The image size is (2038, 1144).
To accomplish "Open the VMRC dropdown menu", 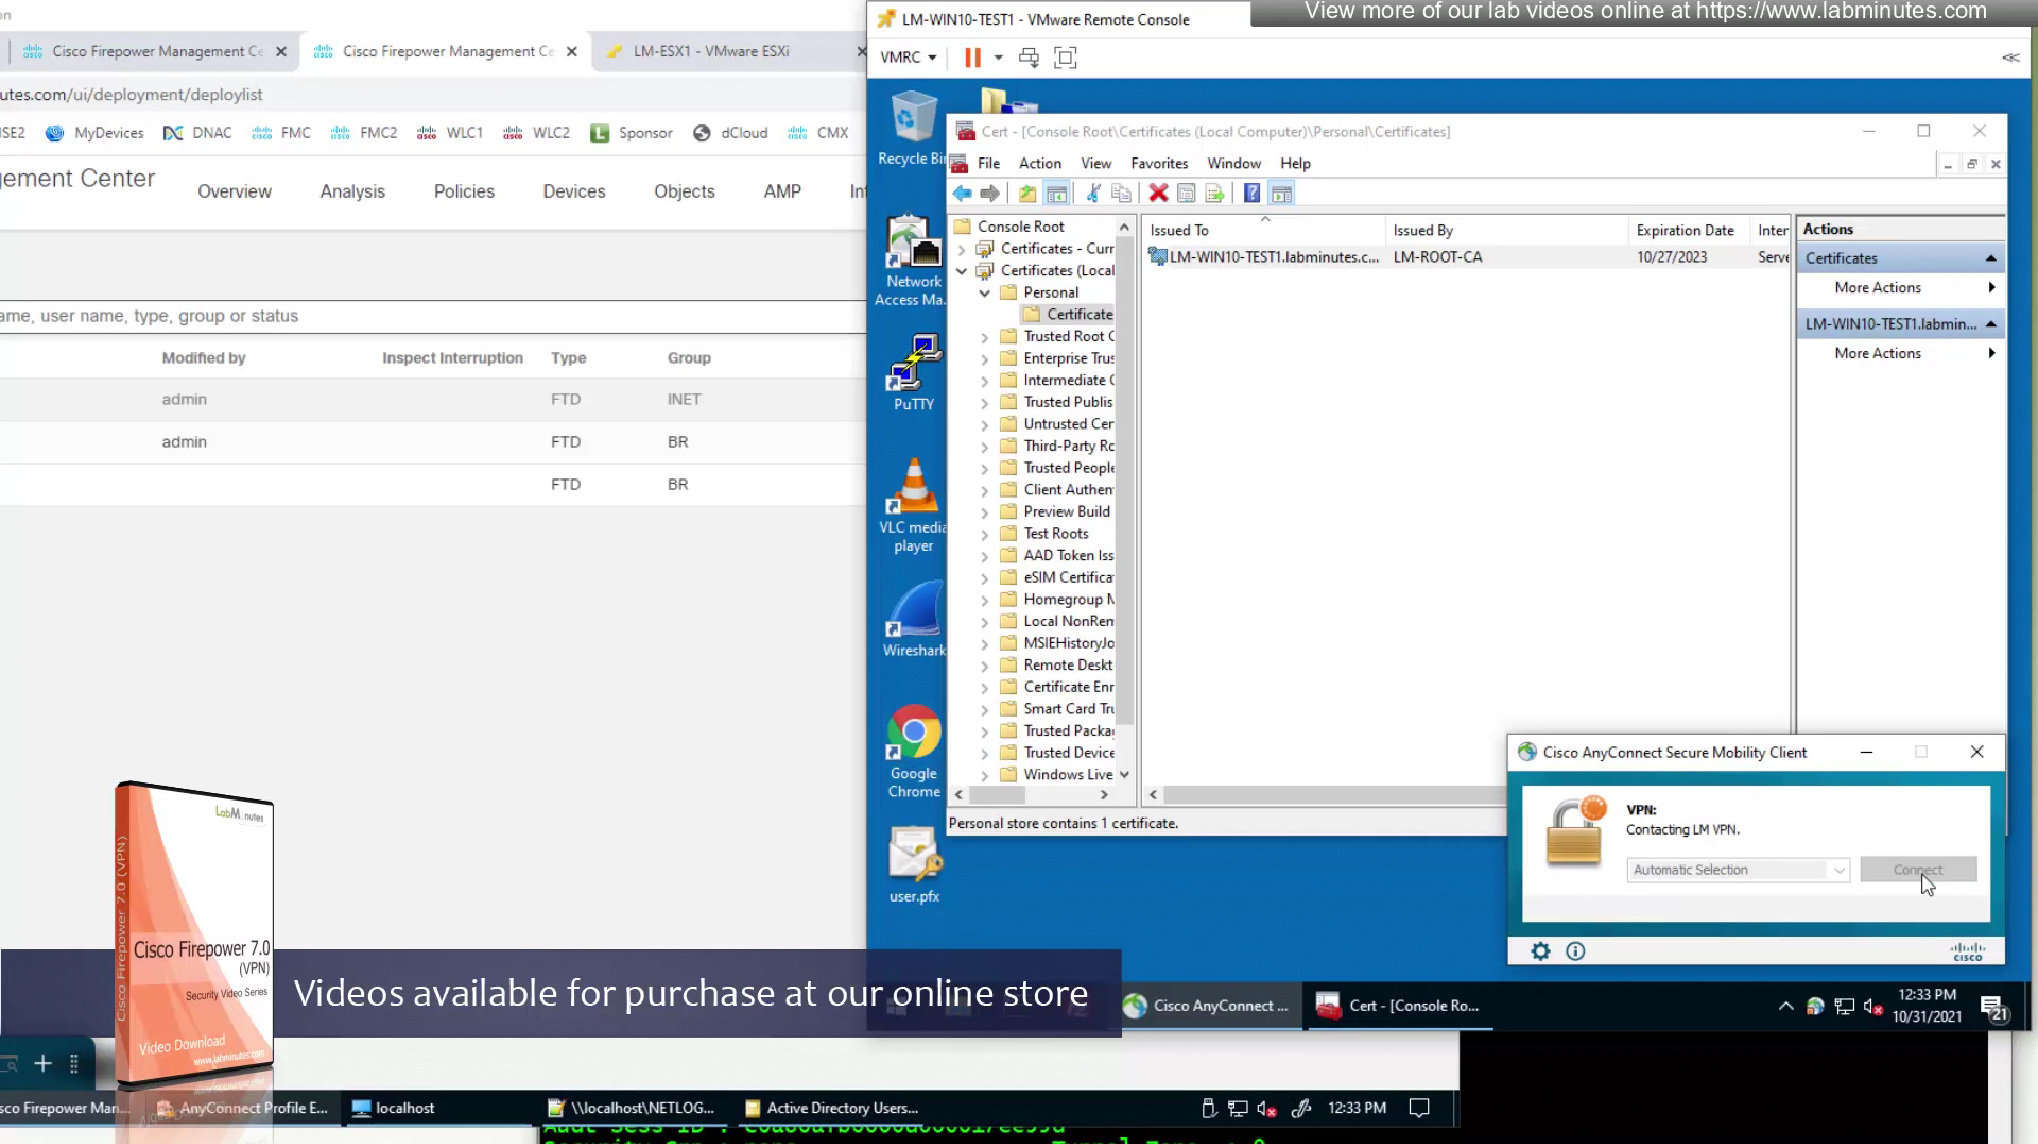I will [907, 57].
